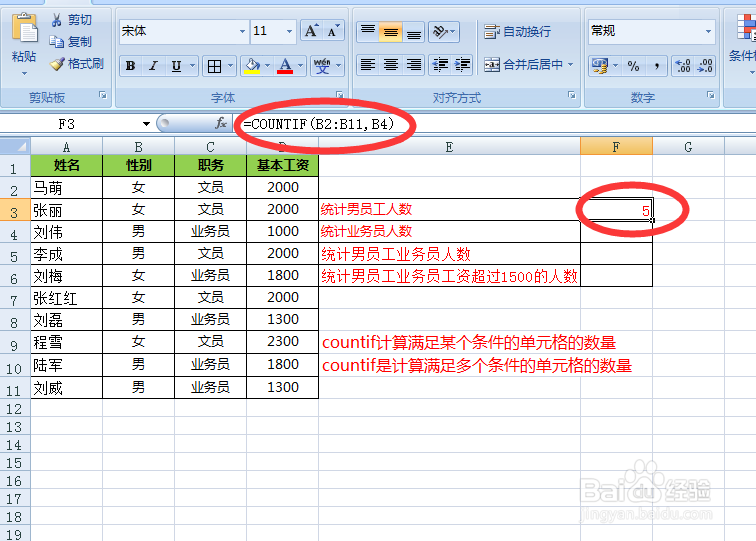Click the Cut (剪切) scissors icon
This screenshot has height=541, width=756.
(56, 20)
